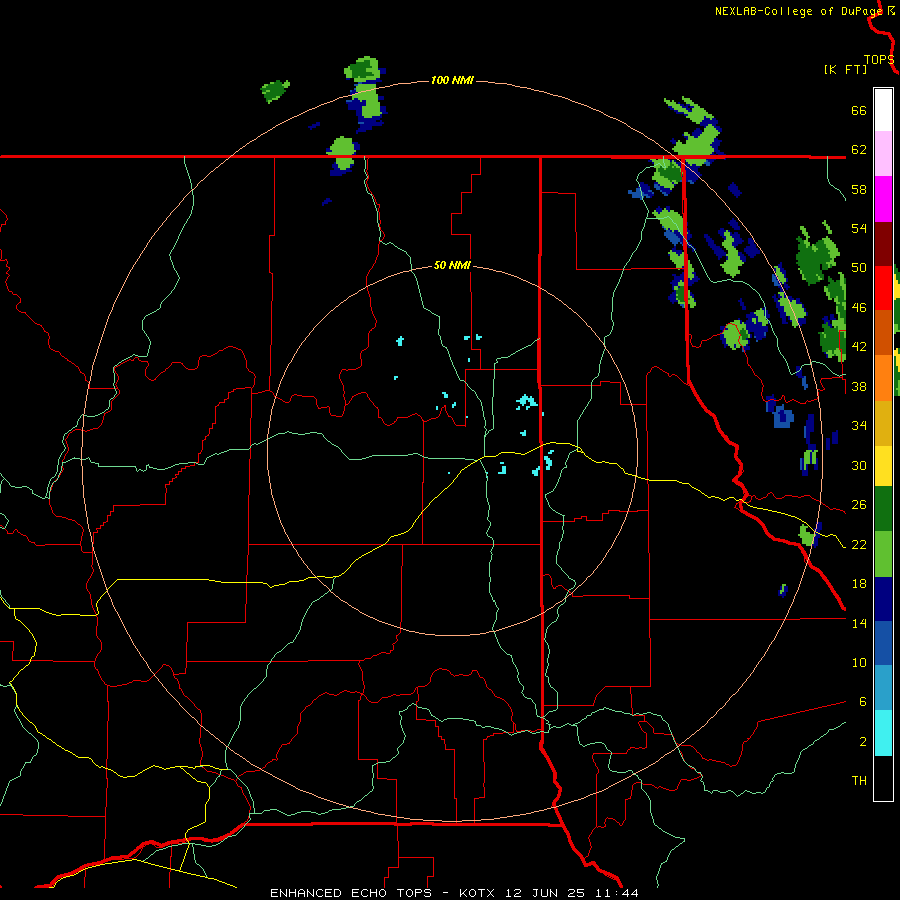Click the '18' legend value
The height and width of the screenshot is (900, 900).
859,584
